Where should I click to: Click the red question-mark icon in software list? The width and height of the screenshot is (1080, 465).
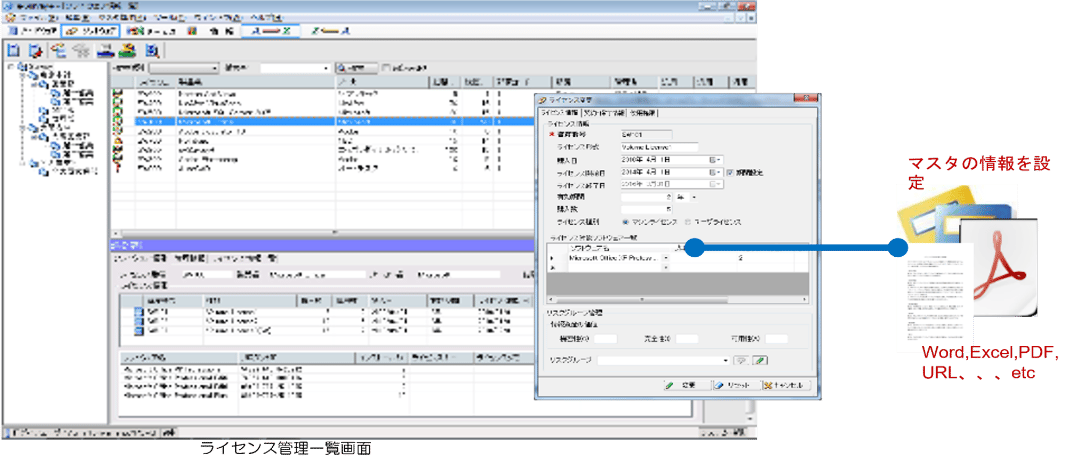click(117, 168)
